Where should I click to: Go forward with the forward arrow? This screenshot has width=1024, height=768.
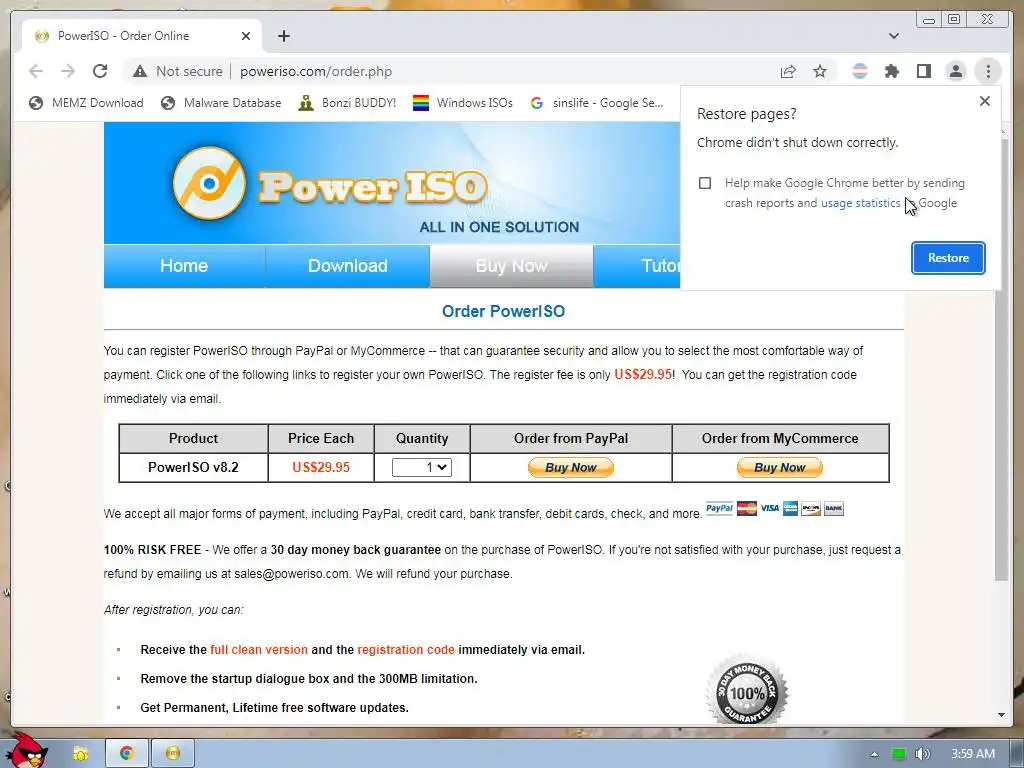pyautogui.click(x=68, y=71)
